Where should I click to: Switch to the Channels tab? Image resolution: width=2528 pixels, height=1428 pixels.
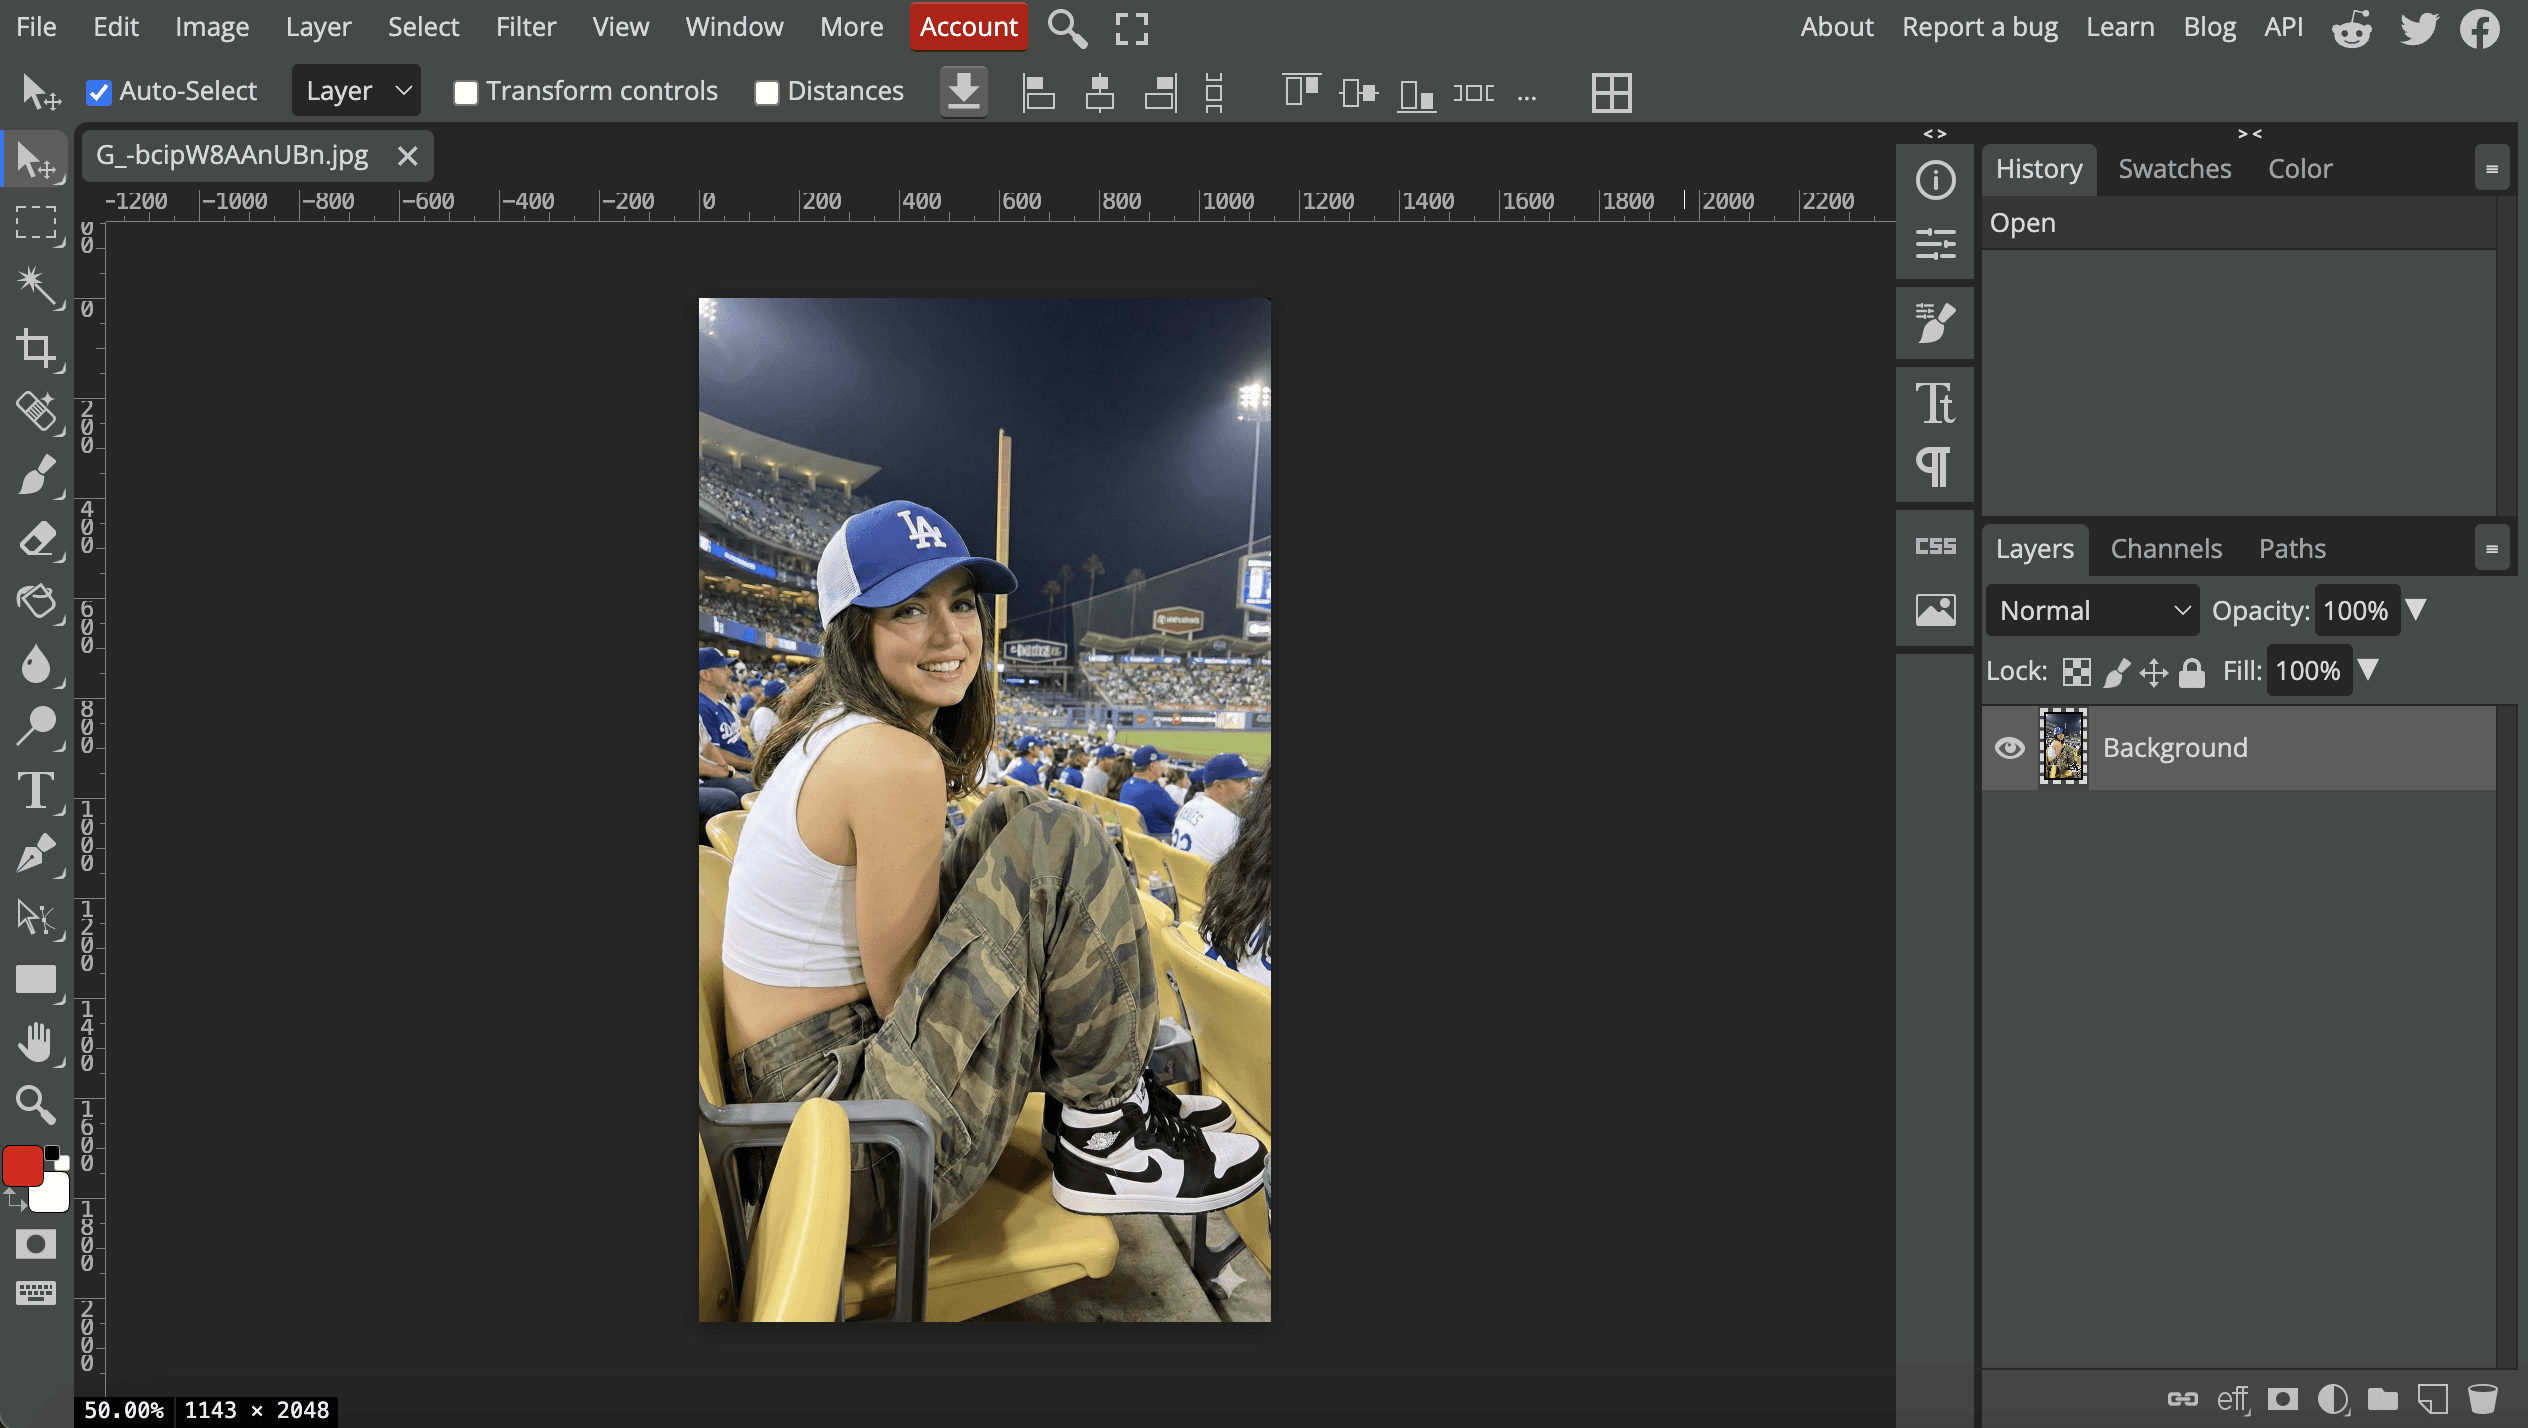(2166, 549)
